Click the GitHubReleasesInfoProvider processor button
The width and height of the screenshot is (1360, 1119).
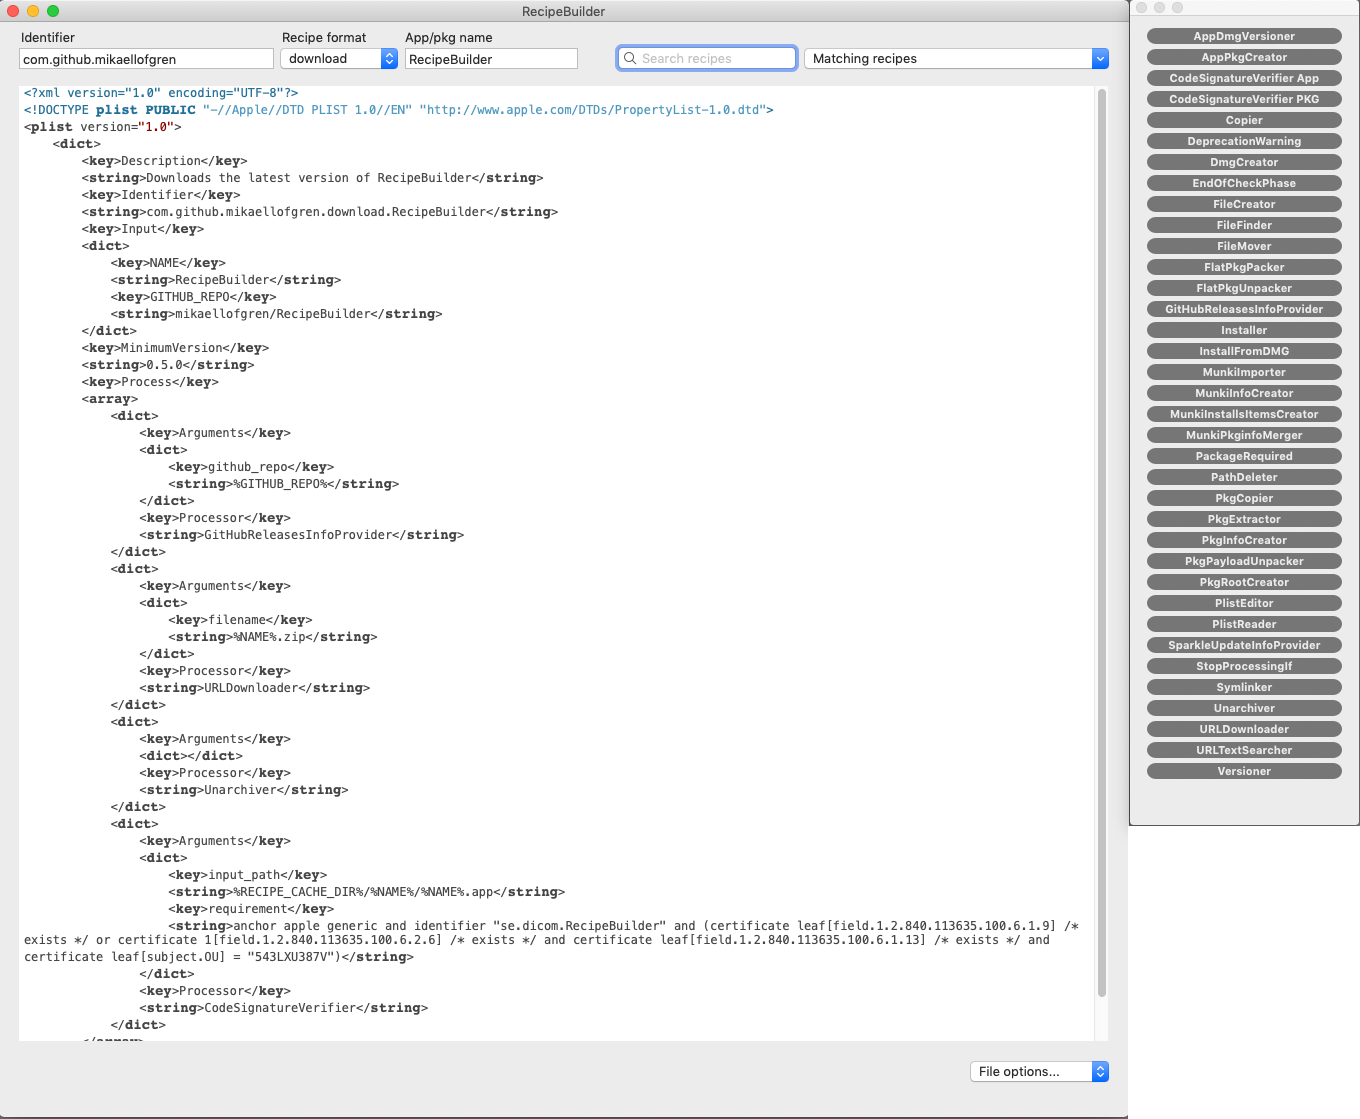[1244, 309]
